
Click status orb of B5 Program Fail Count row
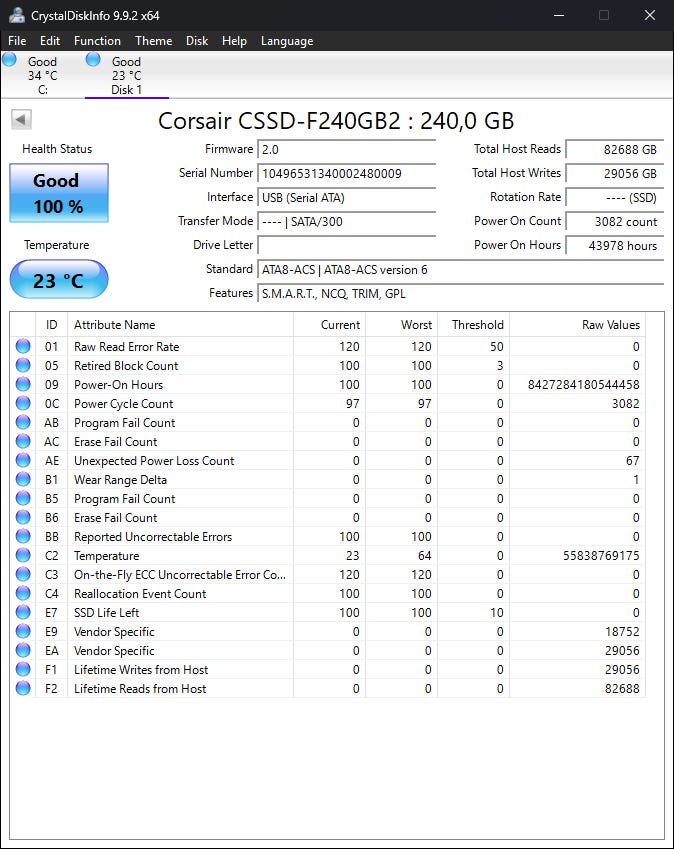23,498
